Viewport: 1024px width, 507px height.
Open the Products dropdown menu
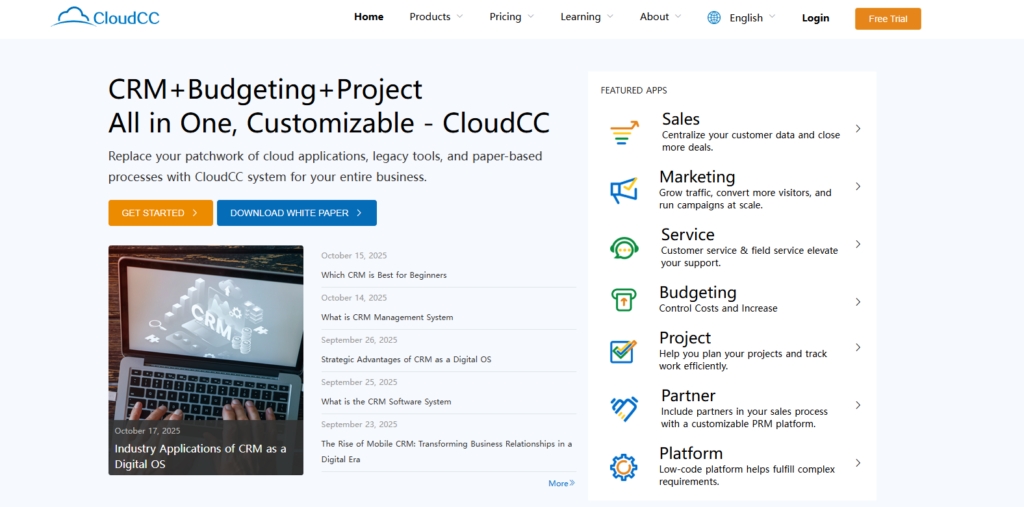coord(436,17)
